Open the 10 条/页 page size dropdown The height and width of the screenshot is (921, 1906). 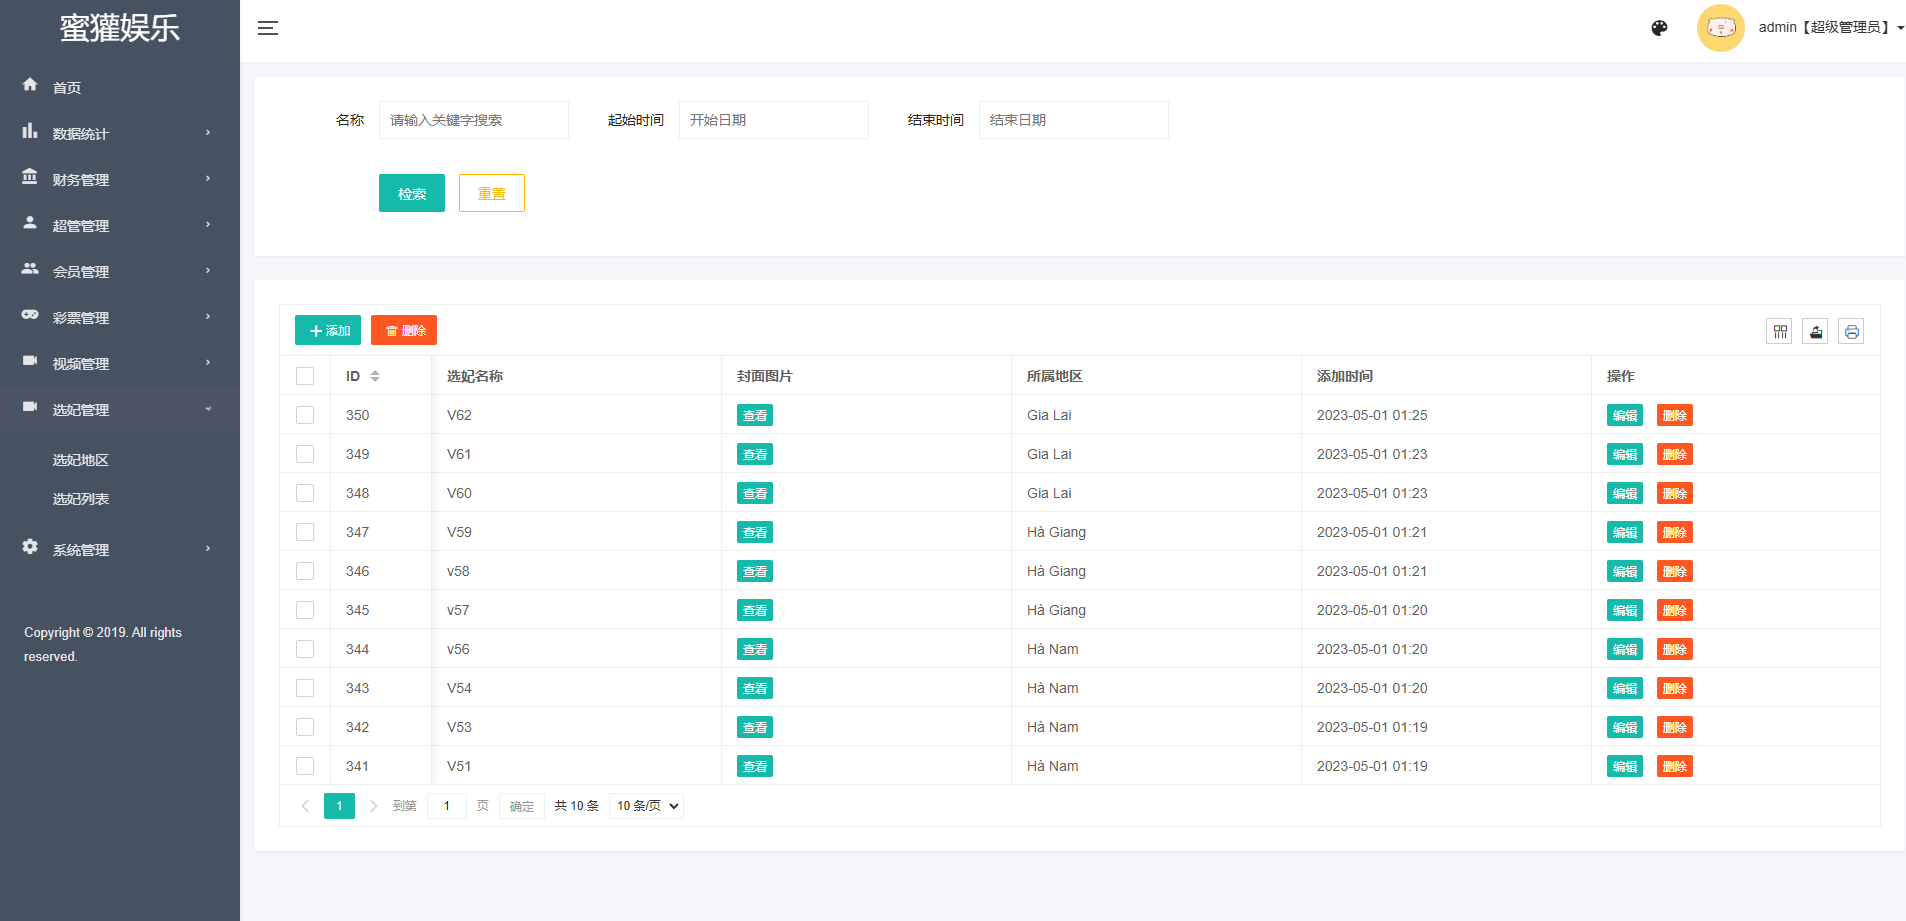[646, 806]
